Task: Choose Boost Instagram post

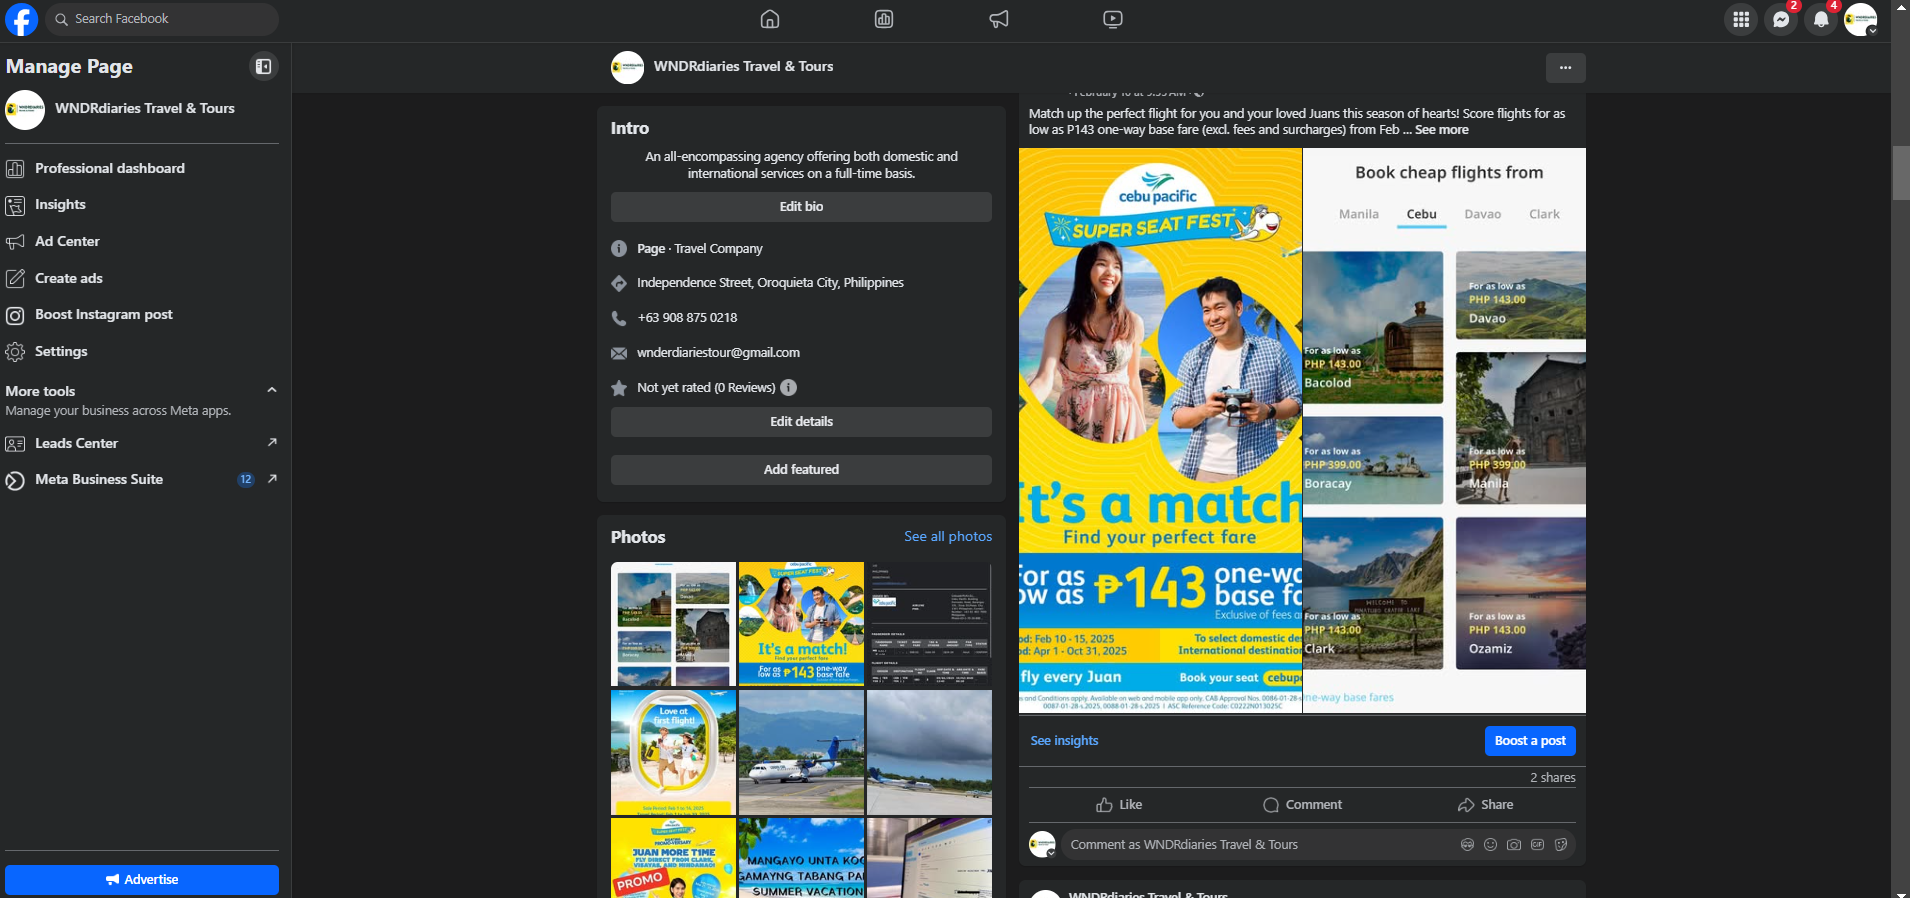Action: click(142, 314)
